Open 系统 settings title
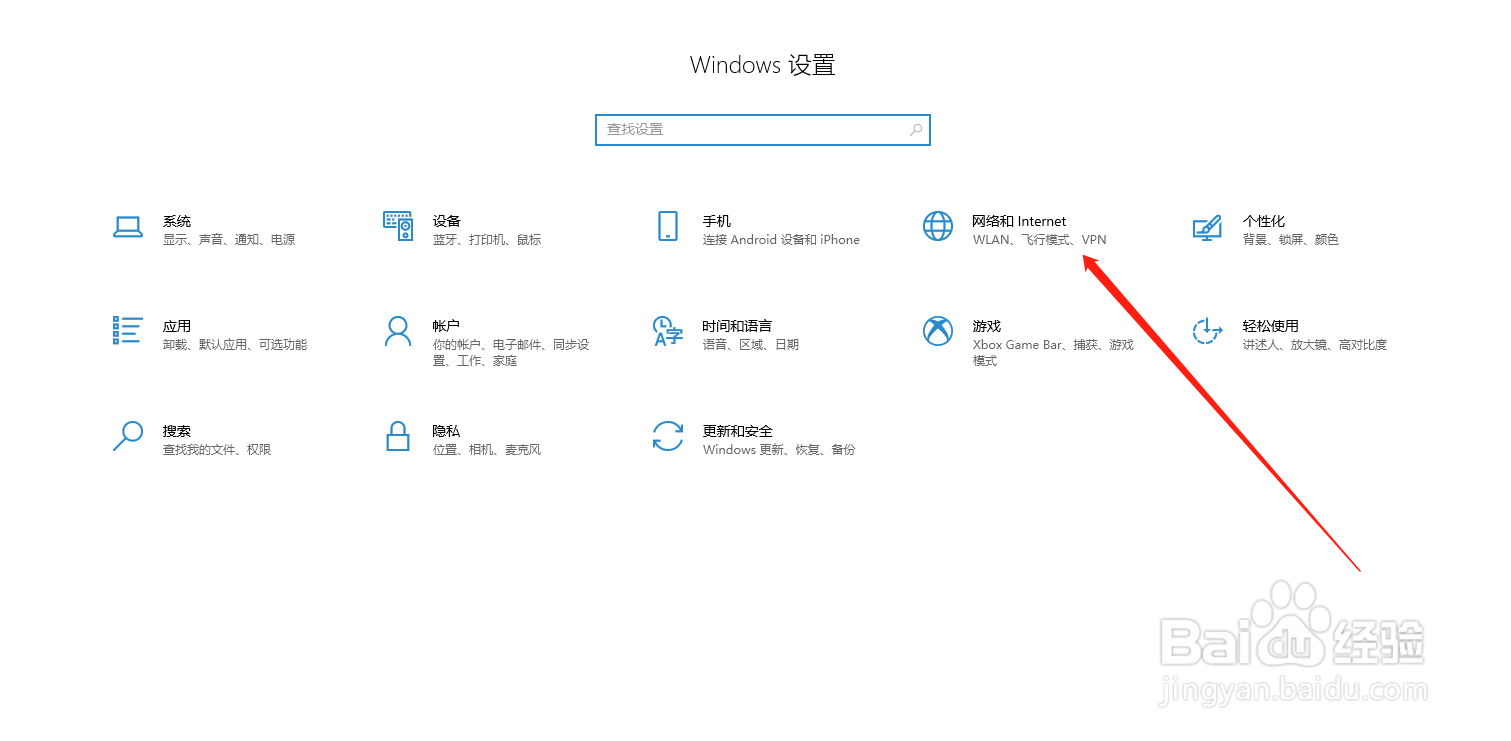This screenshot has width=1511, height=741. tap(177, 221)
